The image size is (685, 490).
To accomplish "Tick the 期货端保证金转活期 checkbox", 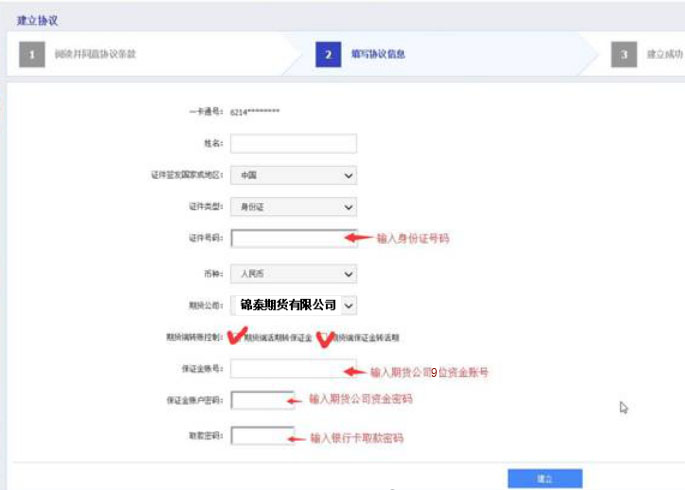I will pos(324,337).
